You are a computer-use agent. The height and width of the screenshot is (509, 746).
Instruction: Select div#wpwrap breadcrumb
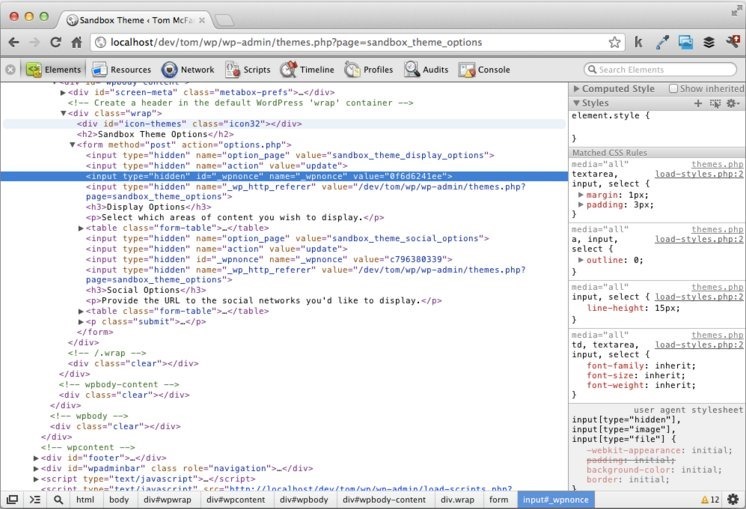coord(167,500)
